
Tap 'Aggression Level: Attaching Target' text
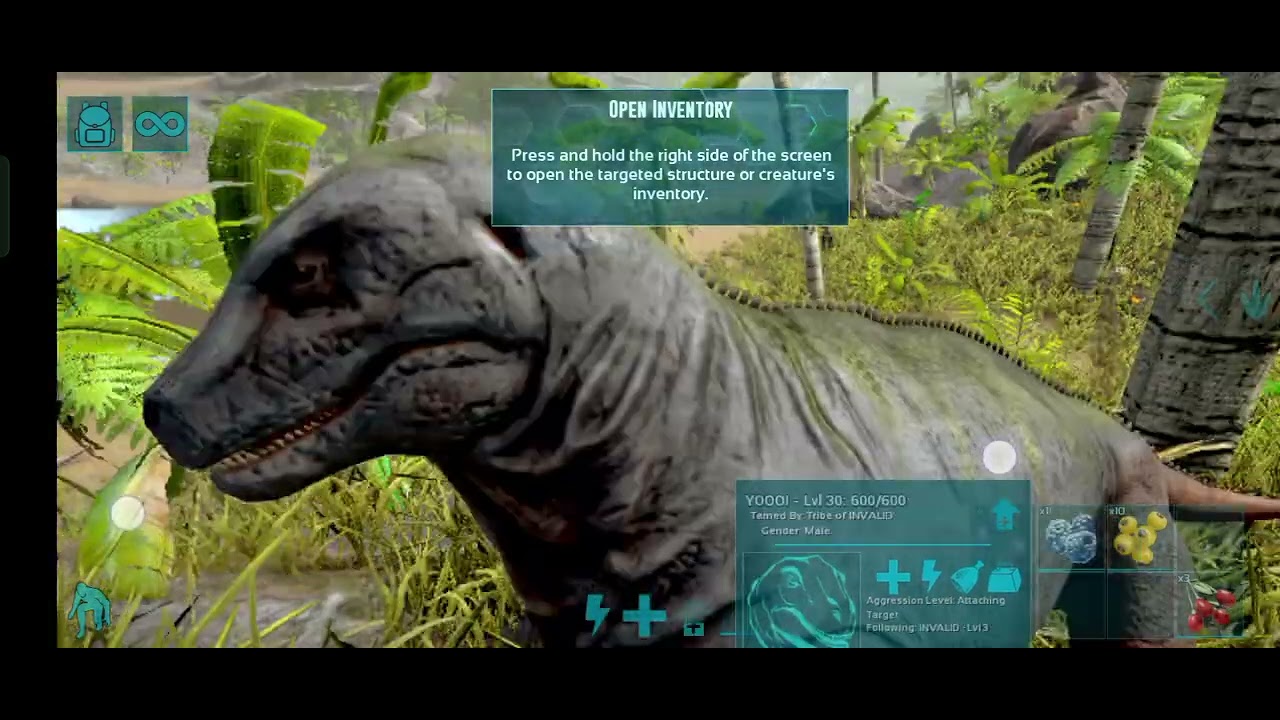[x=936, y=607]
